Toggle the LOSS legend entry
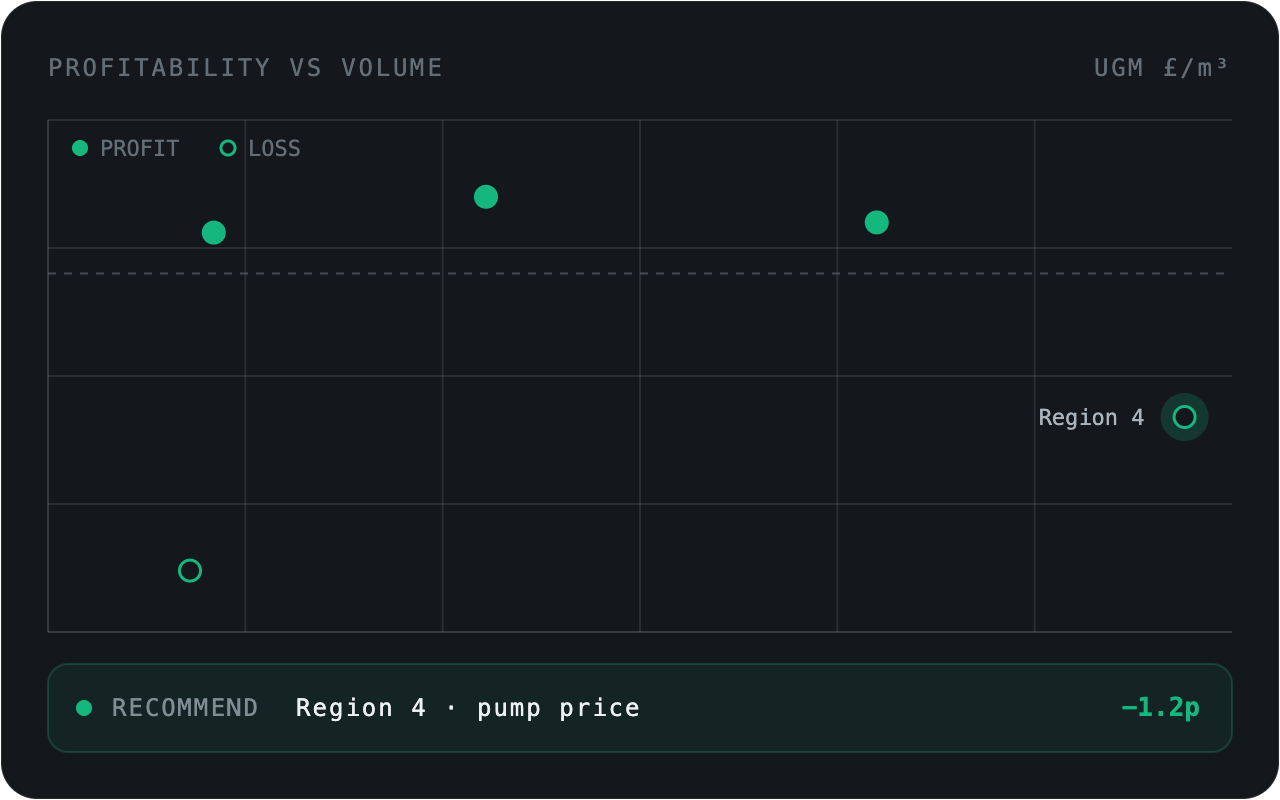The width and height of the screenshot is (1280, 800). pyautogui.click(x=260, y=149)
